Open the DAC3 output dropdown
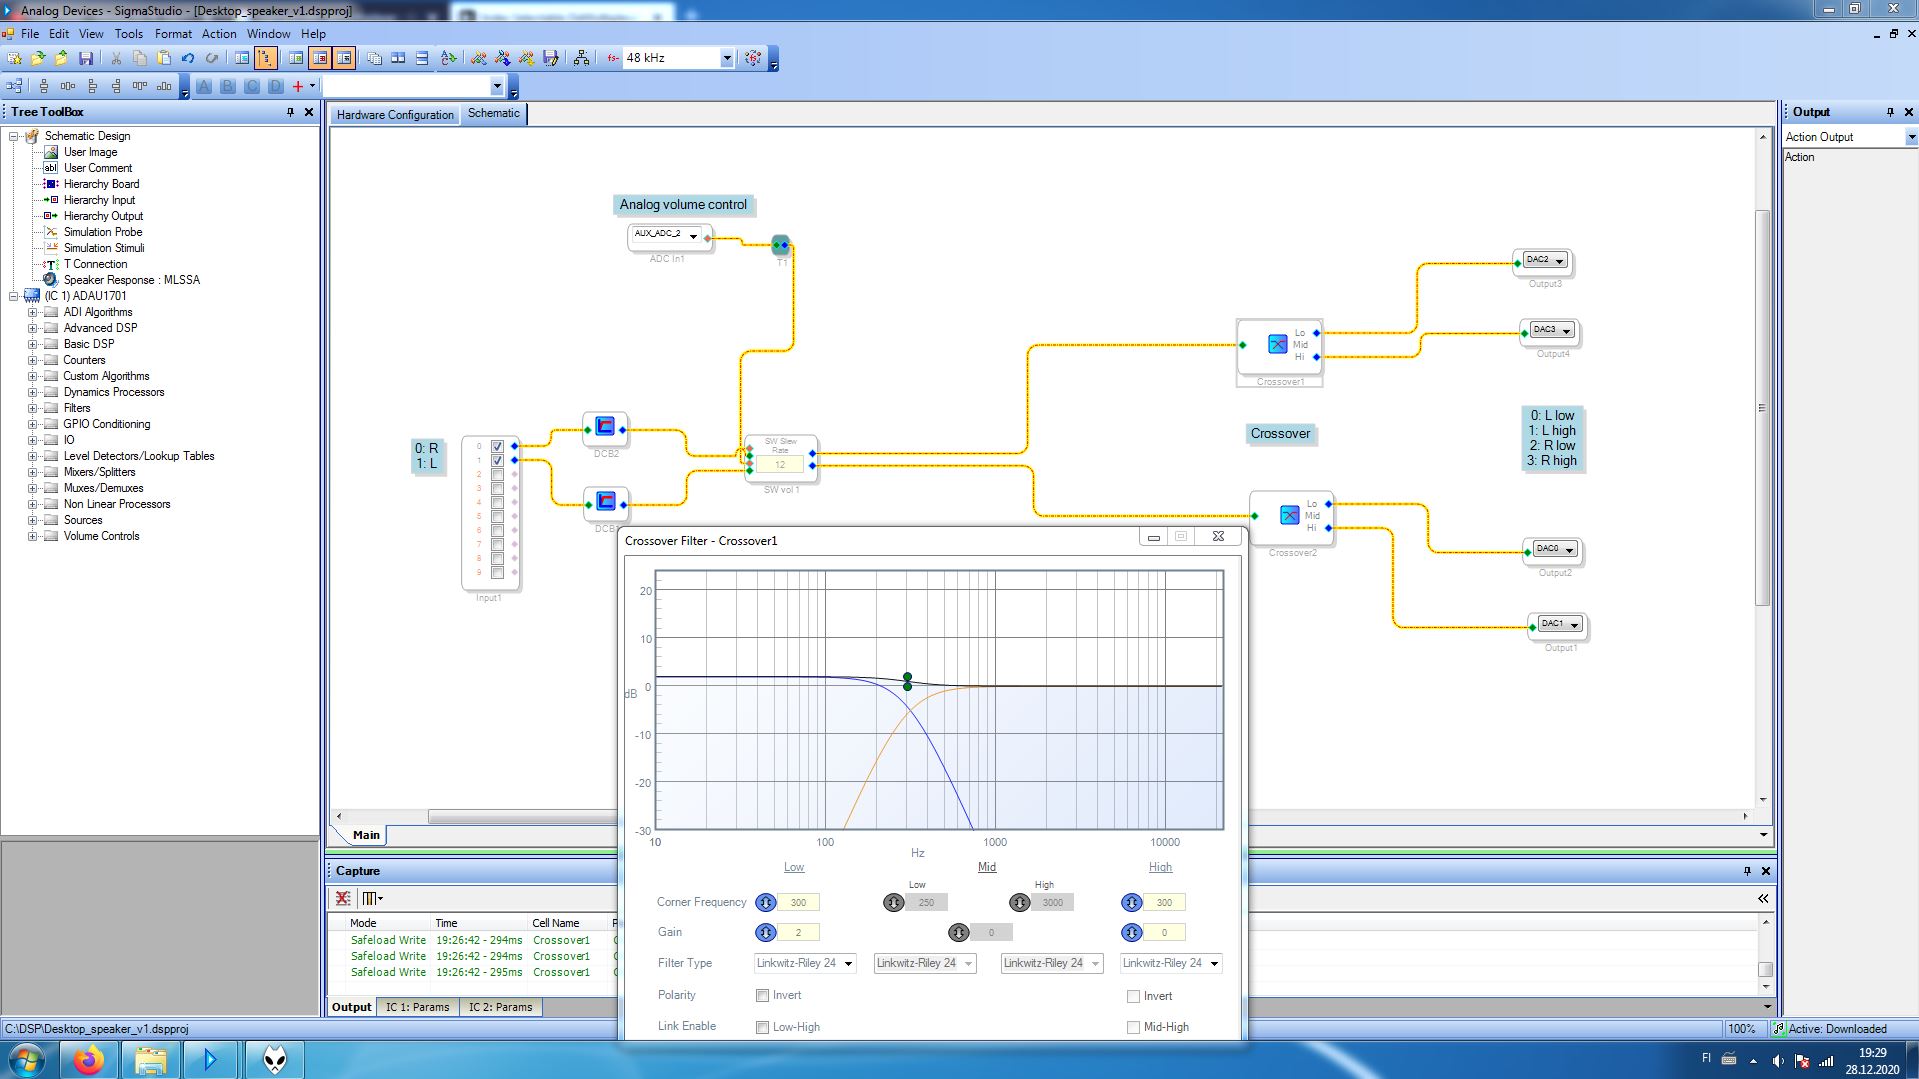1919x1079 pixels. (1566, 331)
